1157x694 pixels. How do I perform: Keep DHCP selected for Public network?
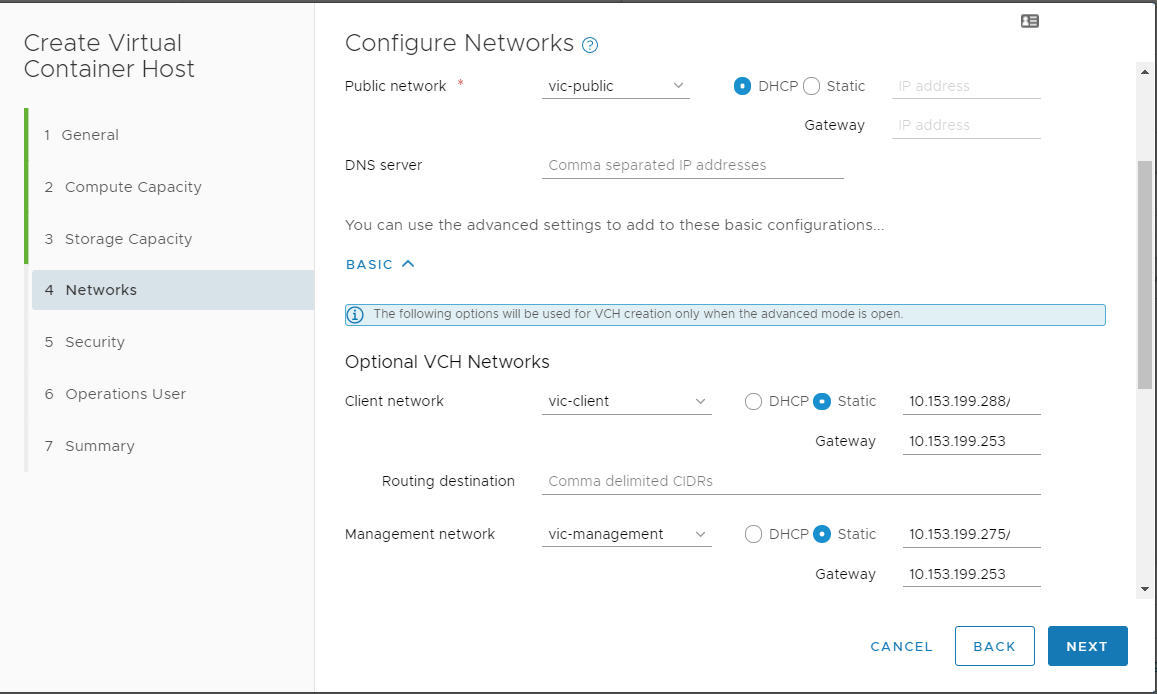tap(742, 86)
